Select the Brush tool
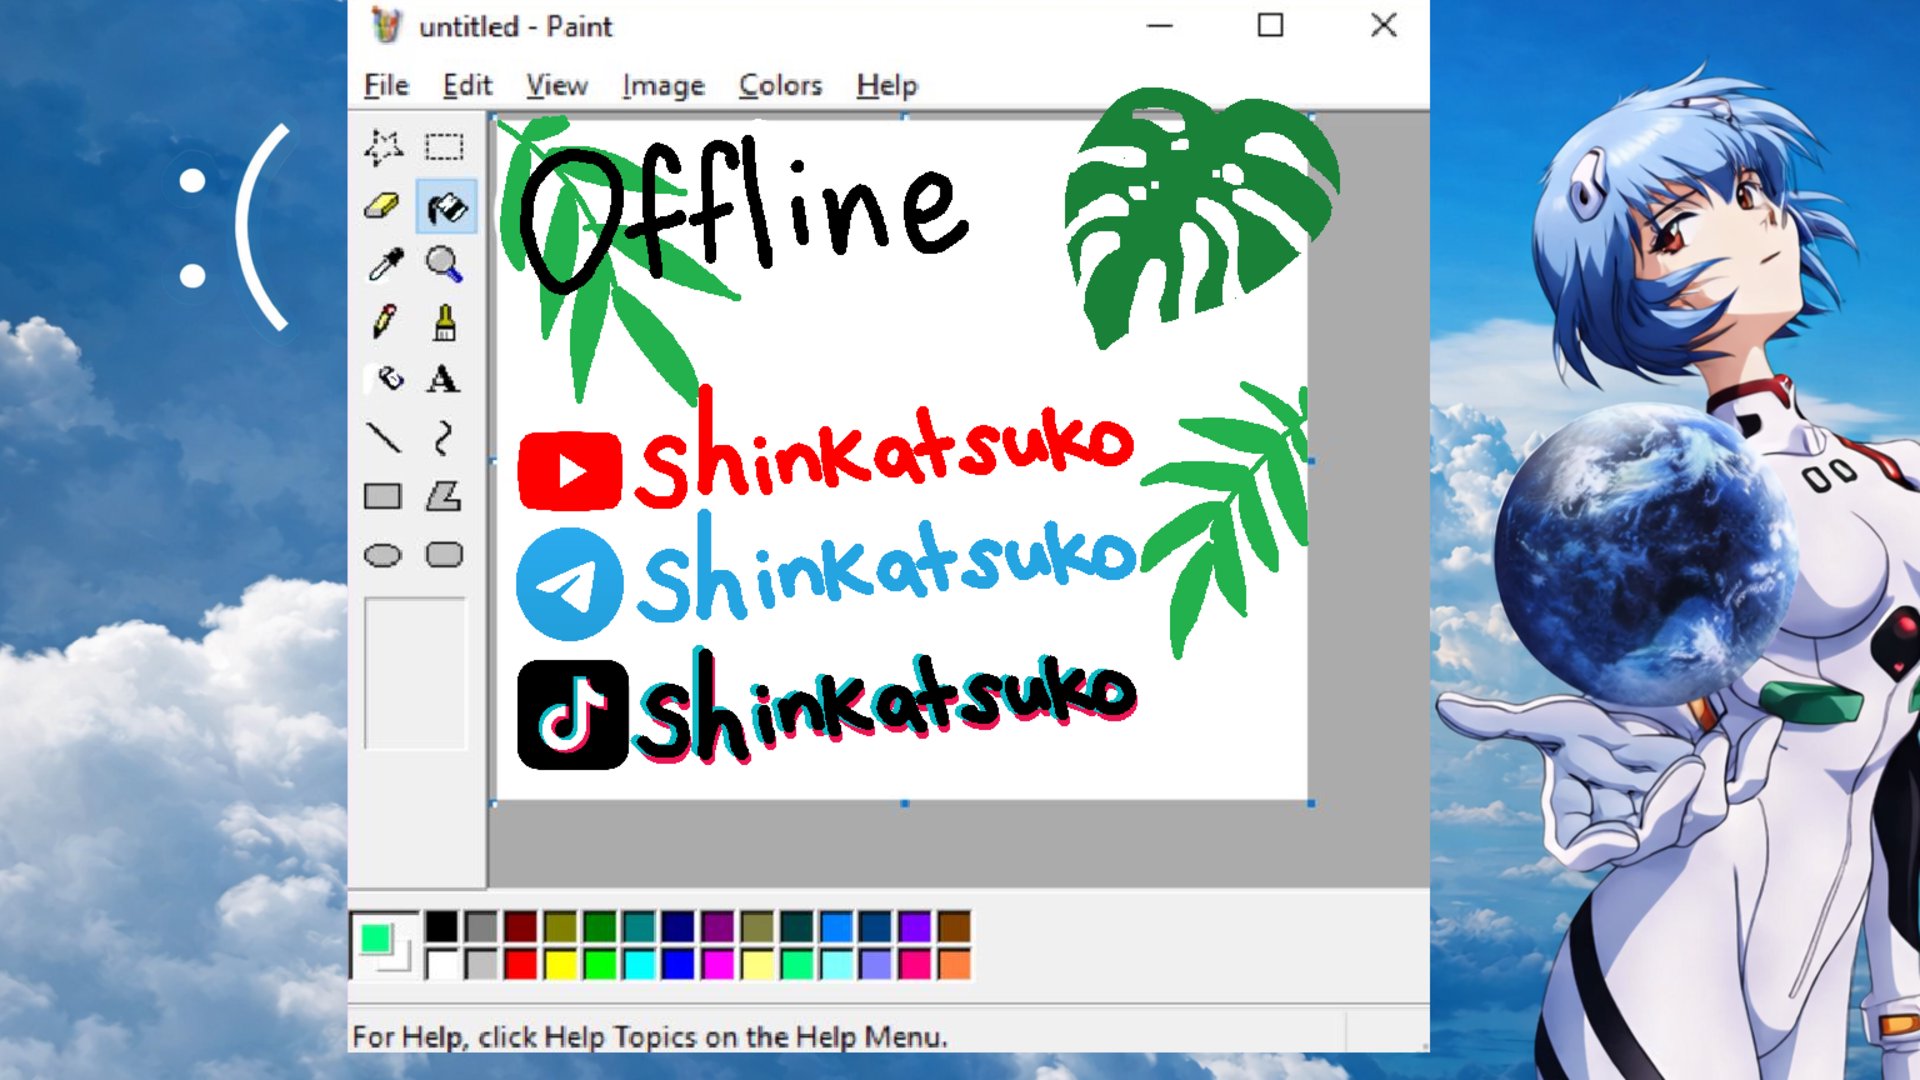This screenshot has width=1920, height=1080. coord(445,322)
